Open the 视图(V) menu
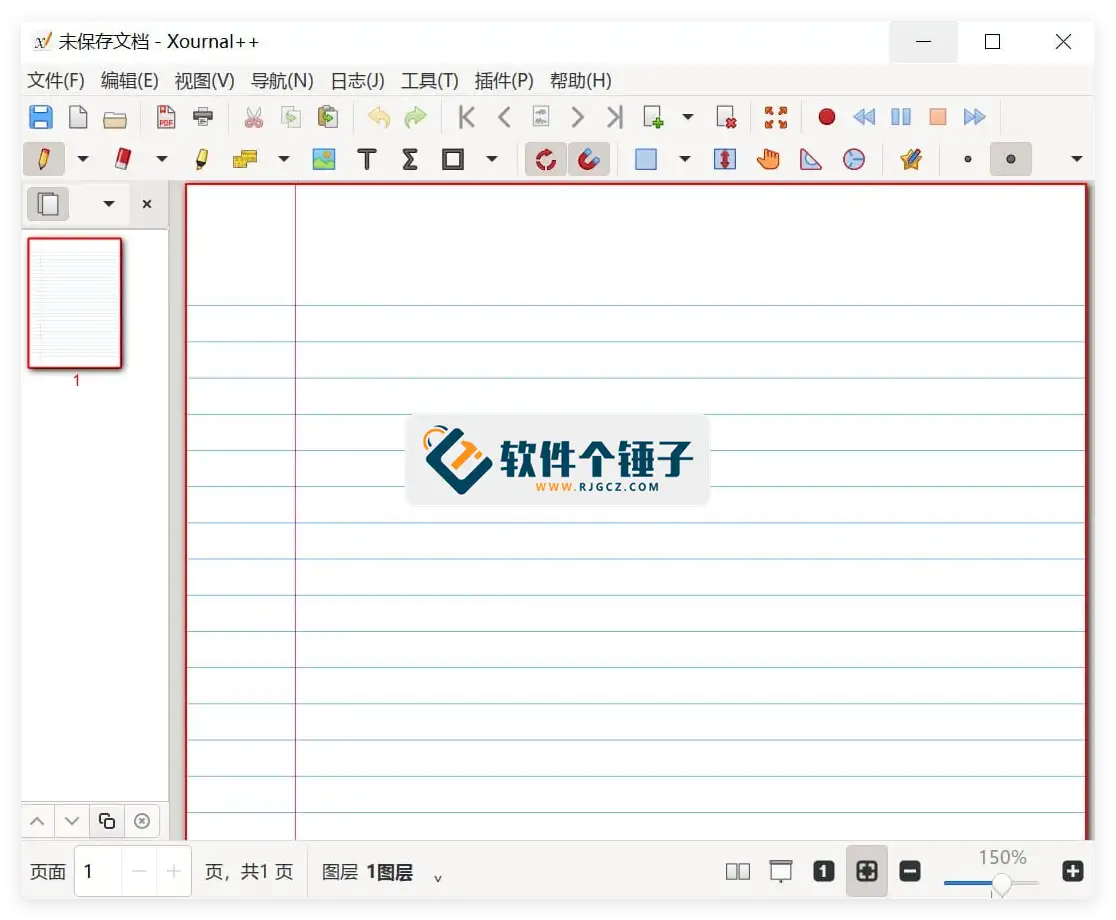Viewport: 1116px width, 920px height. point(204,80)
